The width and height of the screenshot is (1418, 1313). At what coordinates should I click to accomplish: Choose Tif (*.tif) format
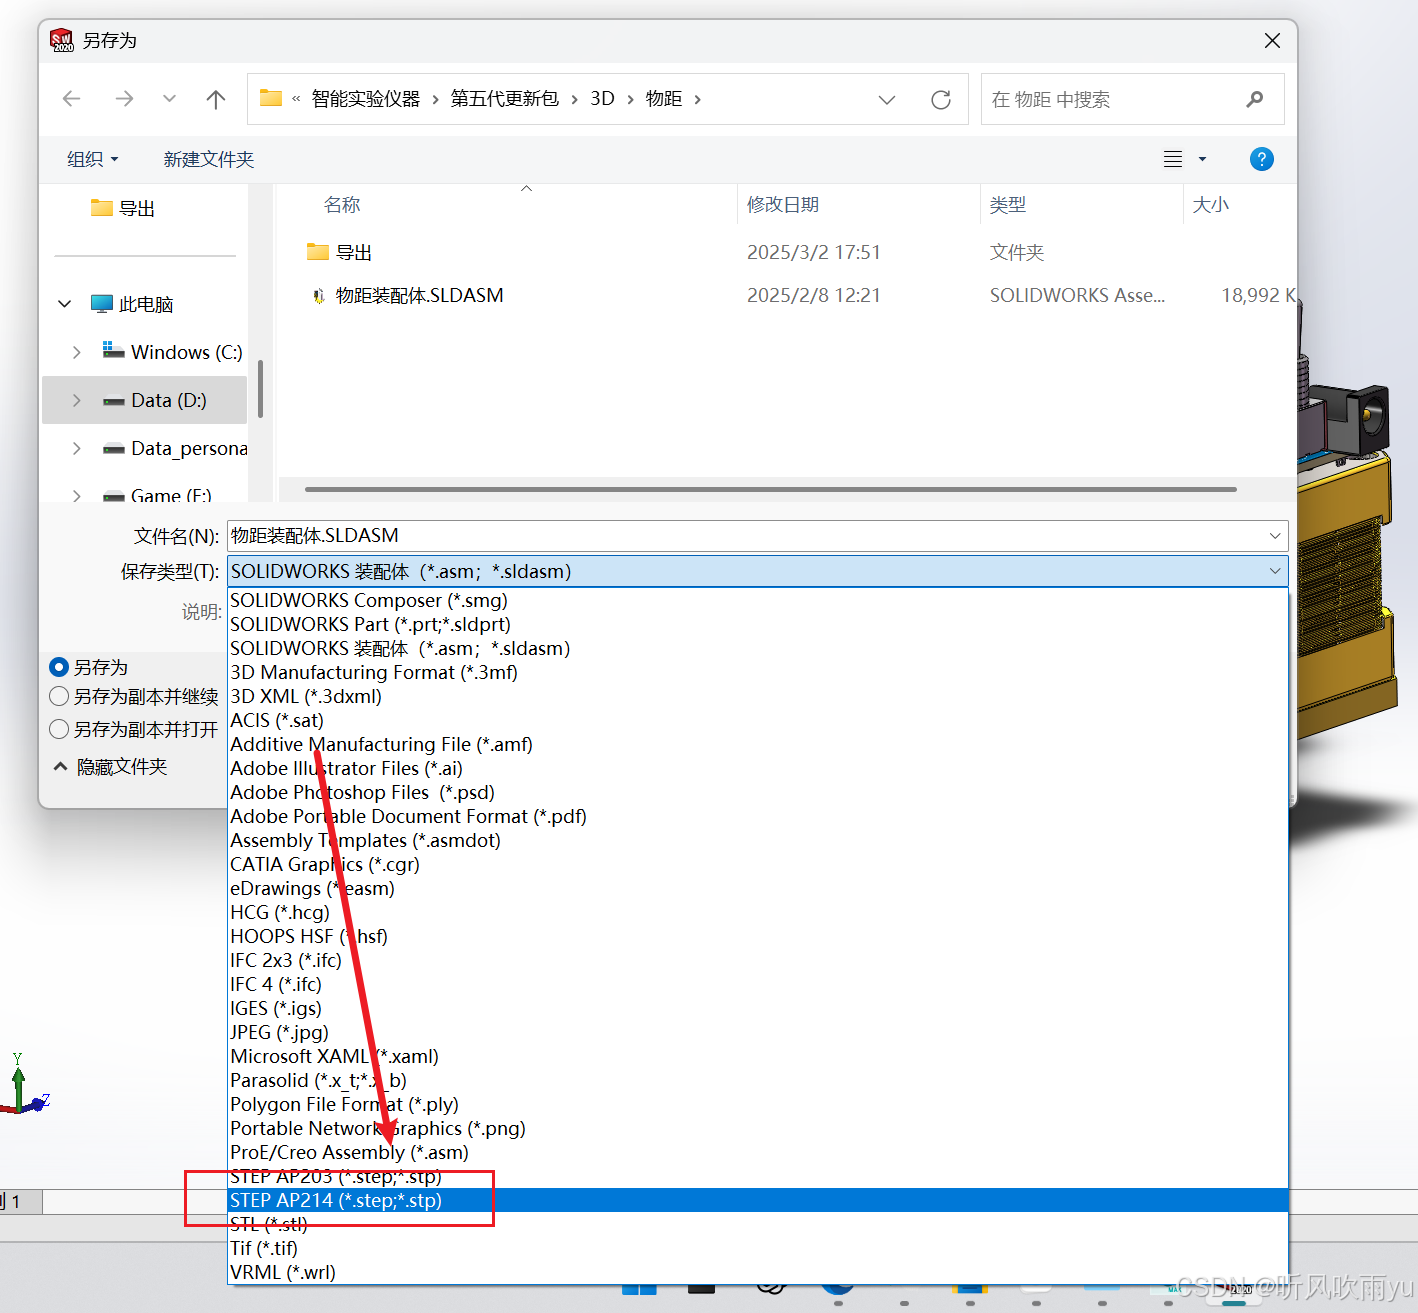[757, 1248]
